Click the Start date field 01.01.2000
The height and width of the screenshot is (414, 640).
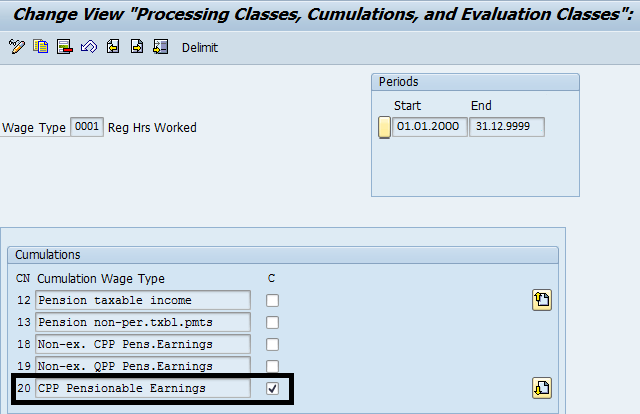429,127
